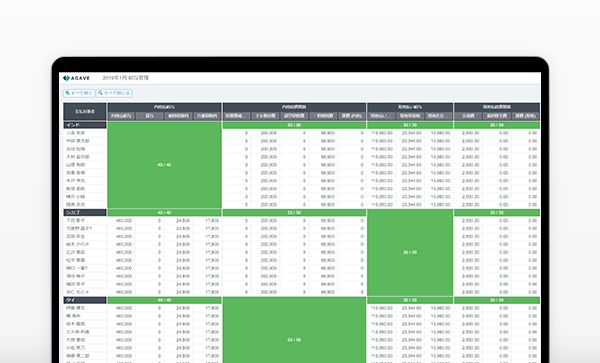
Task: Select the シカゴ group row header
Action: click(85, 212)
